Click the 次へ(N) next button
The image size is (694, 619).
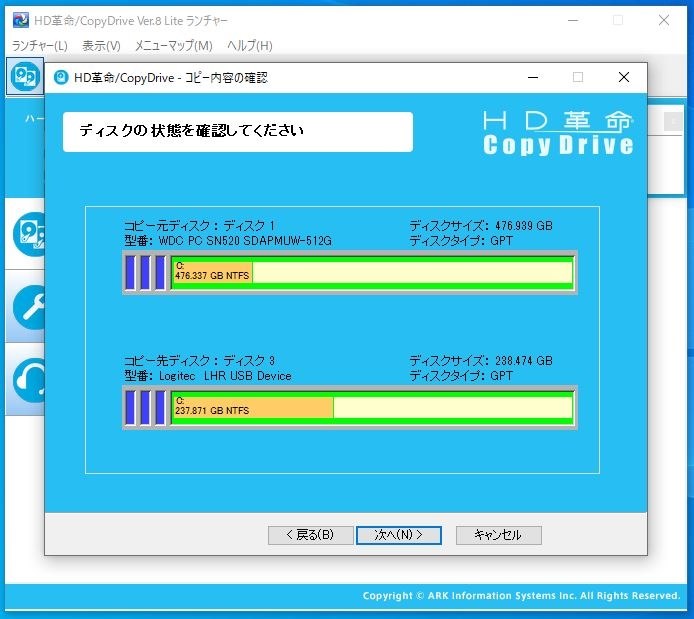coord(399,535)
